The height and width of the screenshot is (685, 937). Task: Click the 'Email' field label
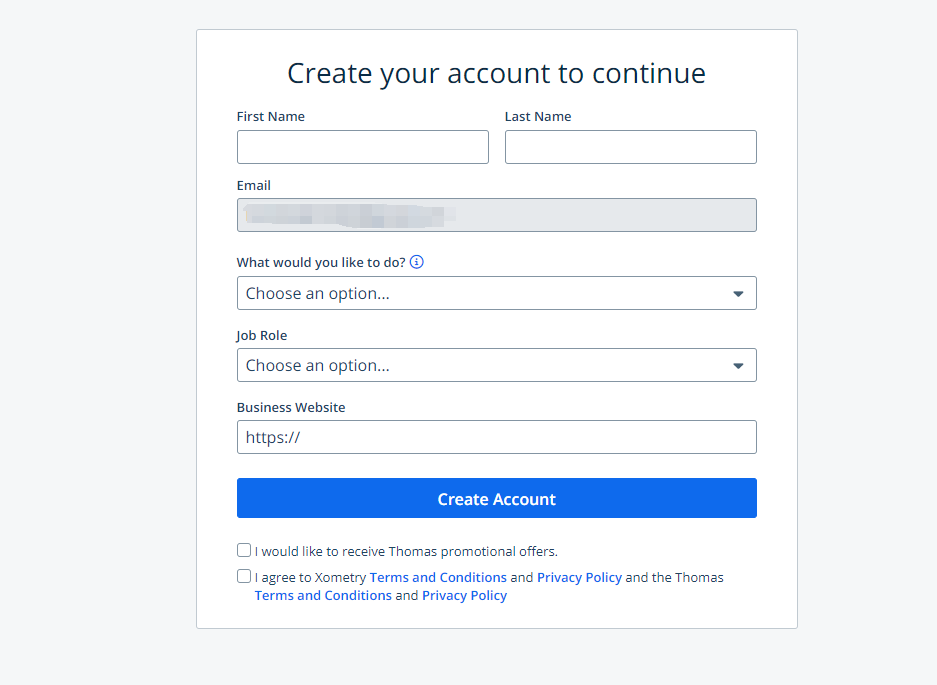point(254,185)
